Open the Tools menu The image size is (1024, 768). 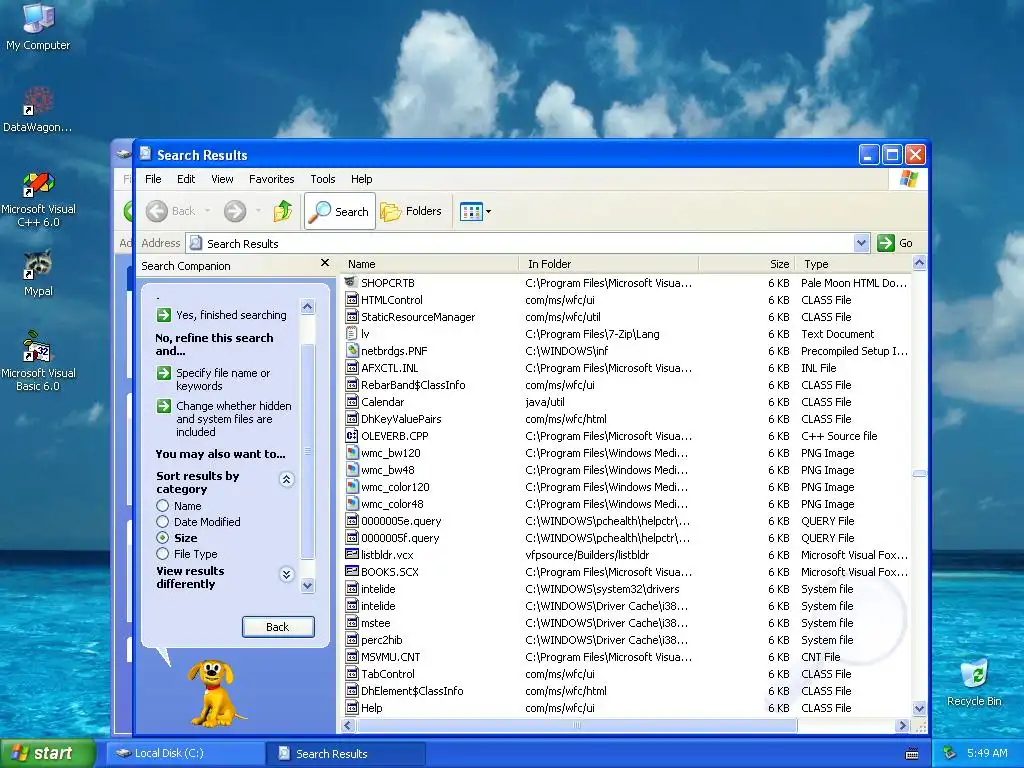323,179
